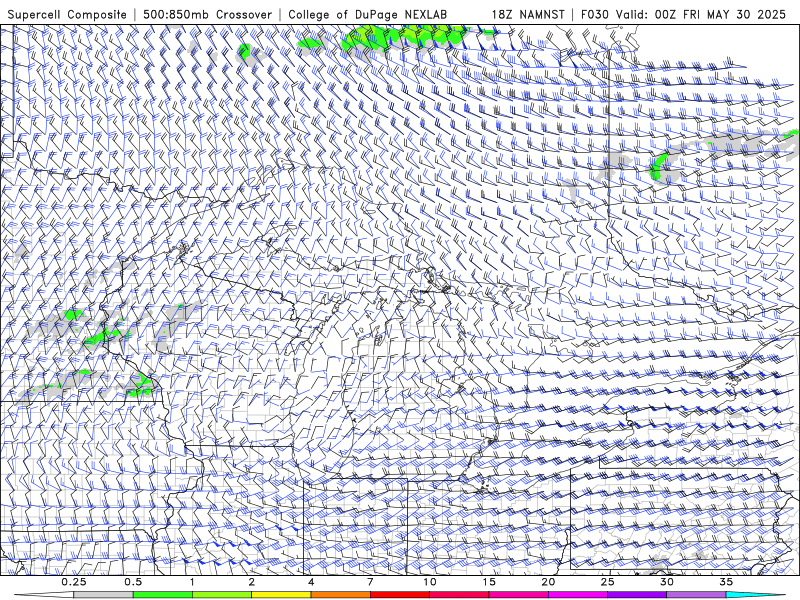Click the '20' legend value

548,582
